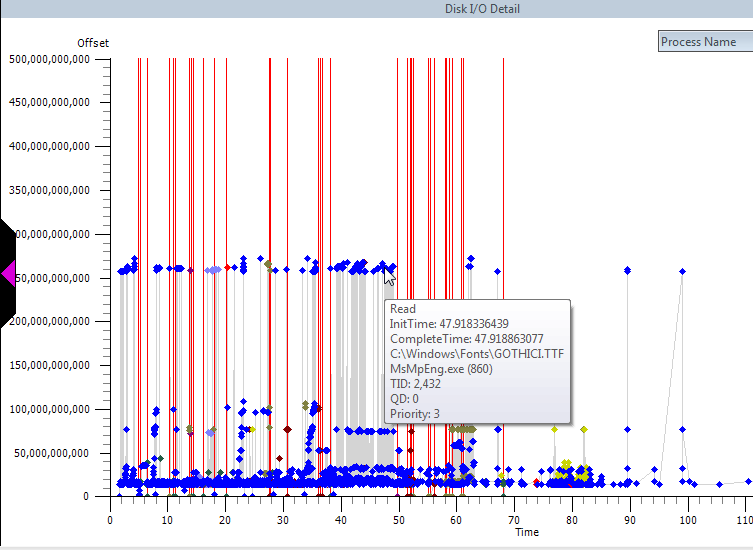Click the Offset axis label
The height and width of the screenshot is (550, 753).
[x=93, y=43]
